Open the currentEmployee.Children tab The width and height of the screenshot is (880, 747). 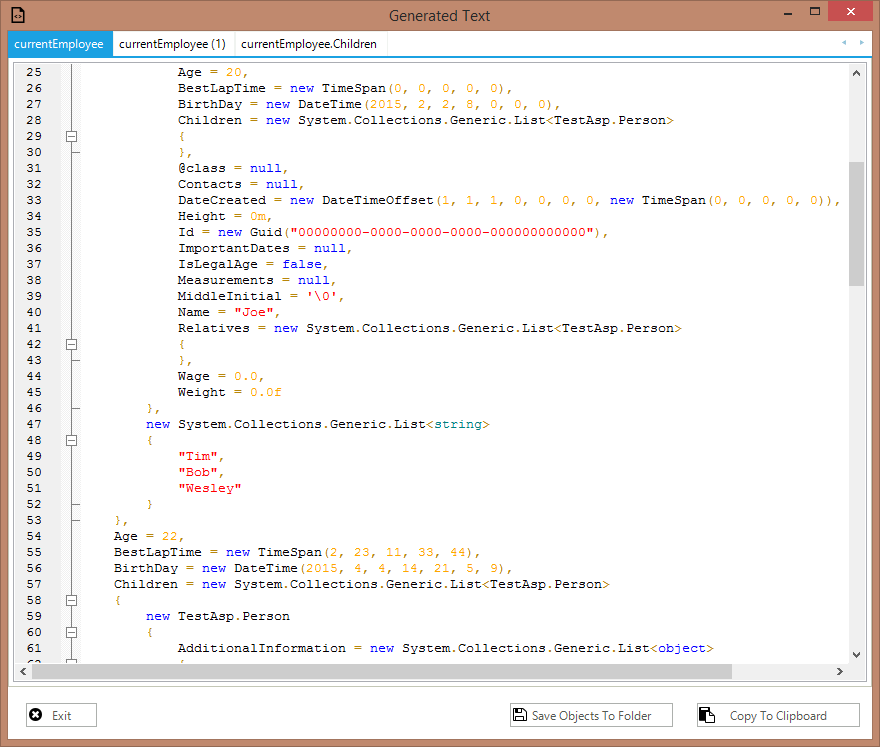coord(309,44)
